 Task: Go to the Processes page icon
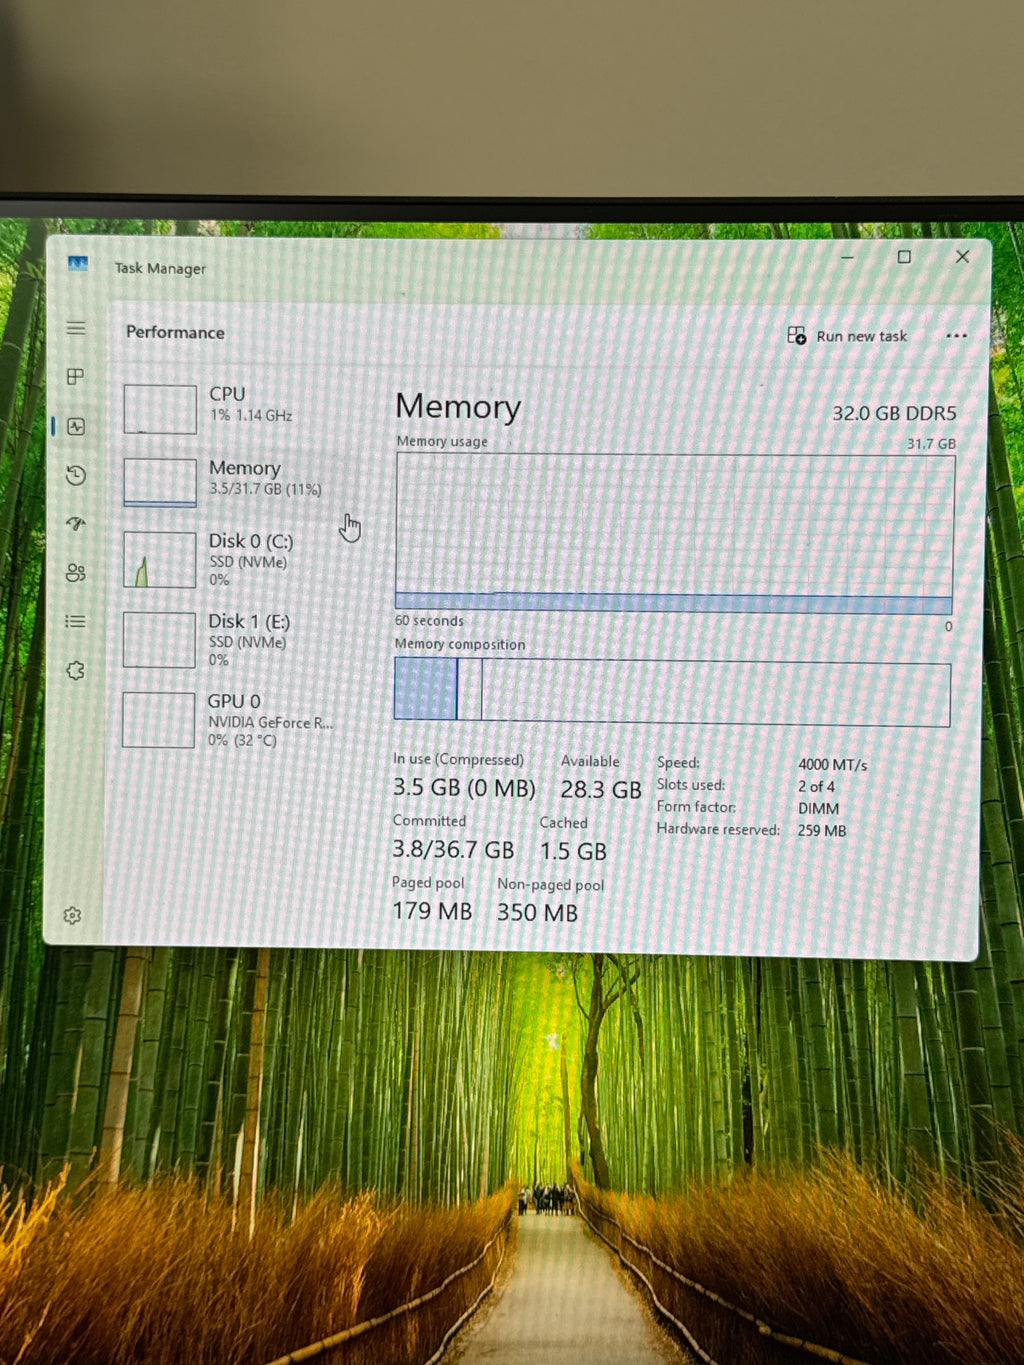[75, 377]
